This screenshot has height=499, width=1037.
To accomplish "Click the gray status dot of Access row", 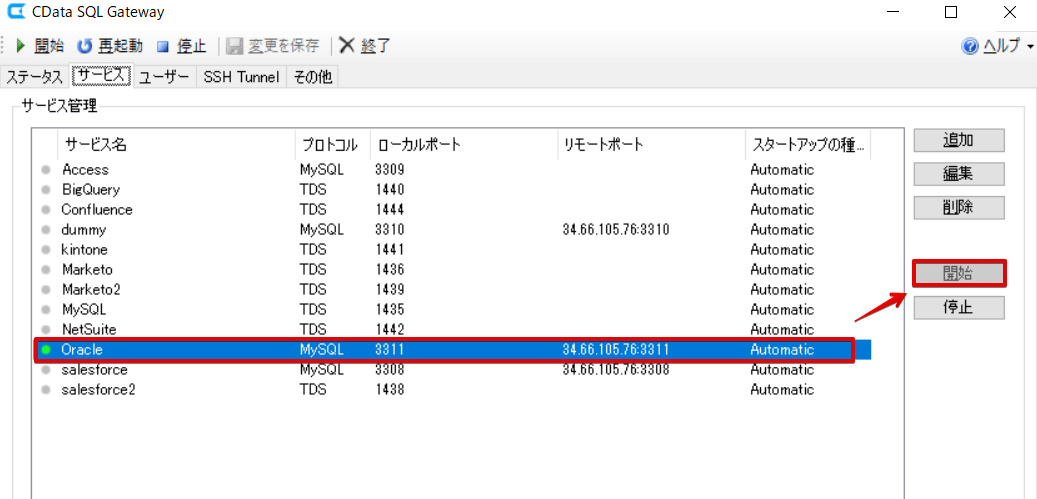I will click(x=46, y=170).
